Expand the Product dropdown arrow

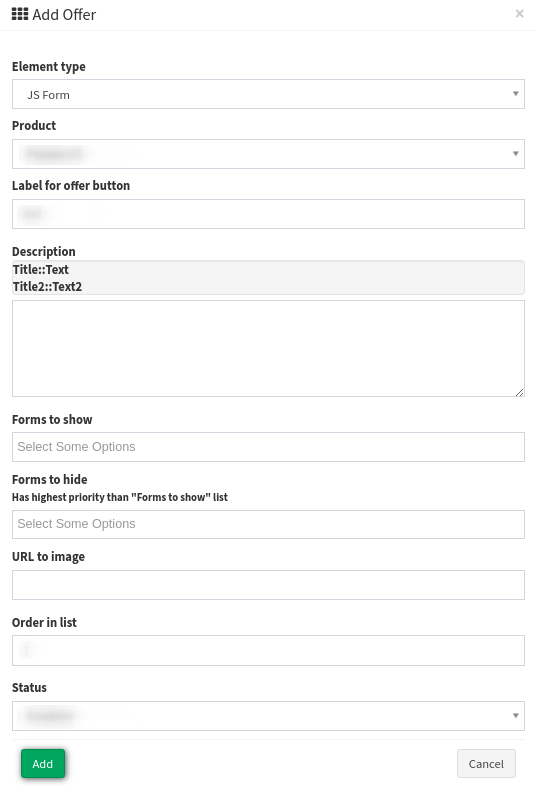[x=515, y=154]
